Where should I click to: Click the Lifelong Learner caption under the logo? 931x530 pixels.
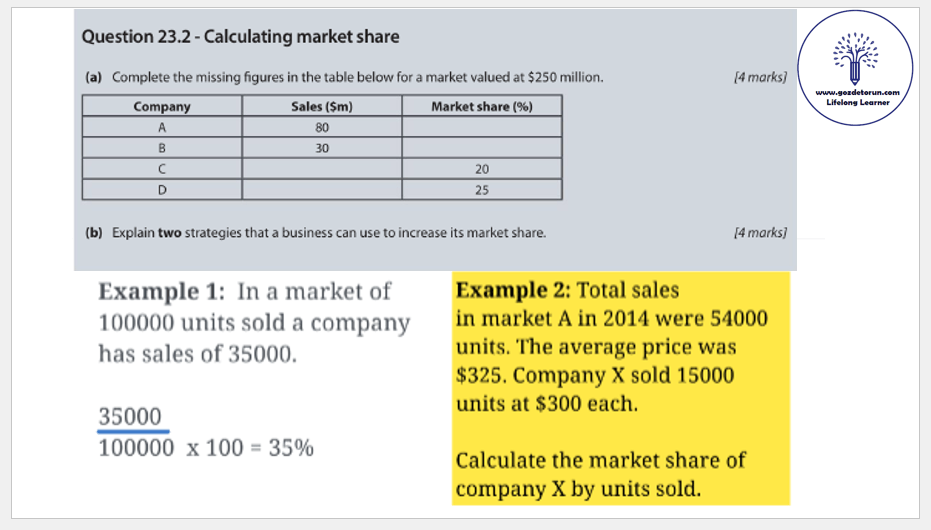(858, 102)
